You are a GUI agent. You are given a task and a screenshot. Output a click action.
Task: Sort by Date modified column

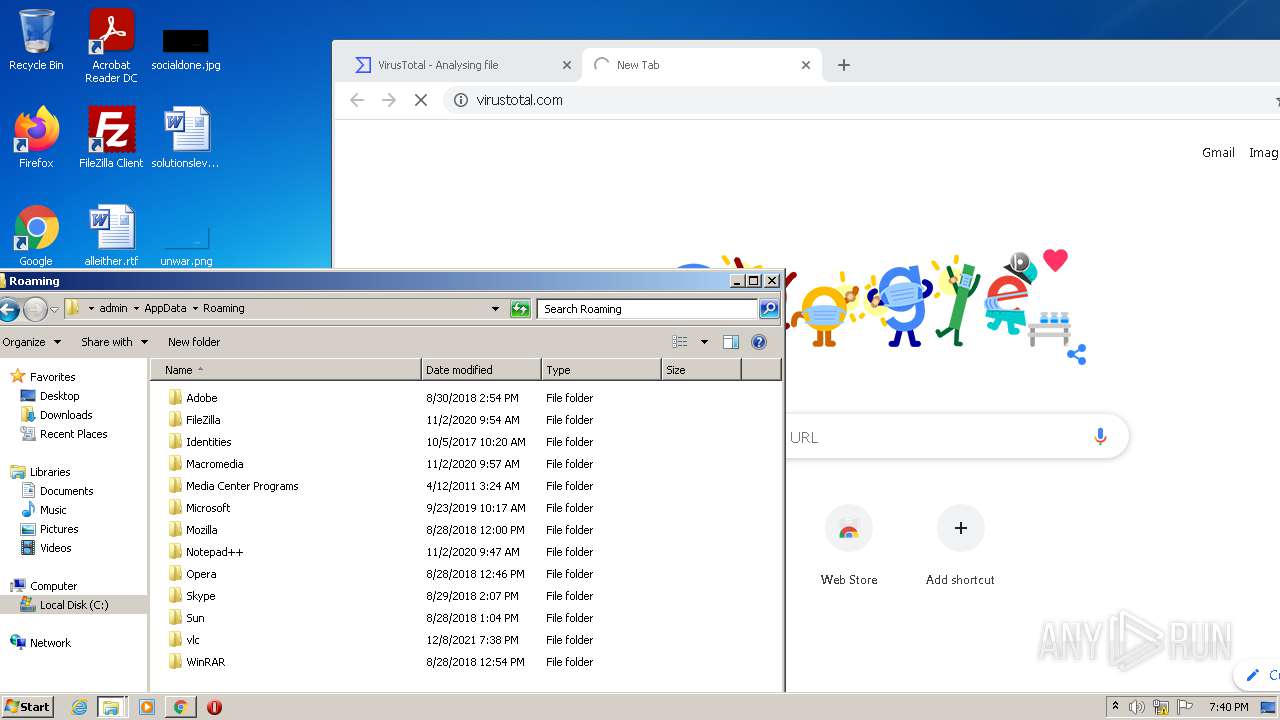point(481,370)
